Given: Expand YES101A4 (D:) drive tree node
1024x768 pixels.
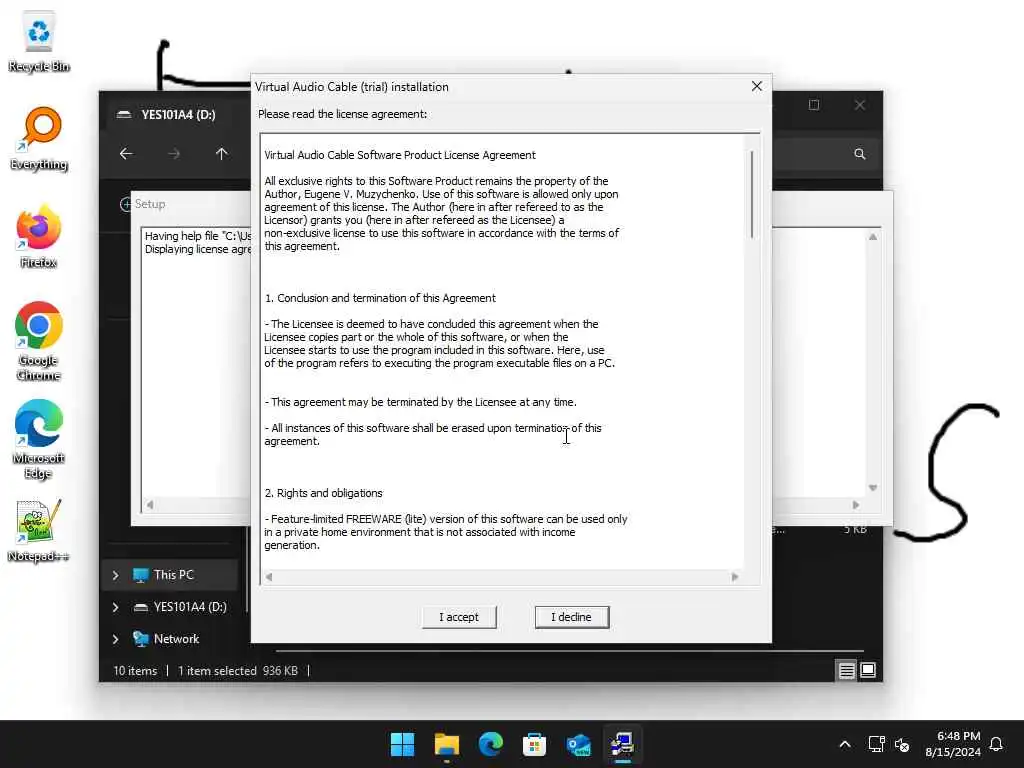Looking at the screenshot, I should 116,607.
